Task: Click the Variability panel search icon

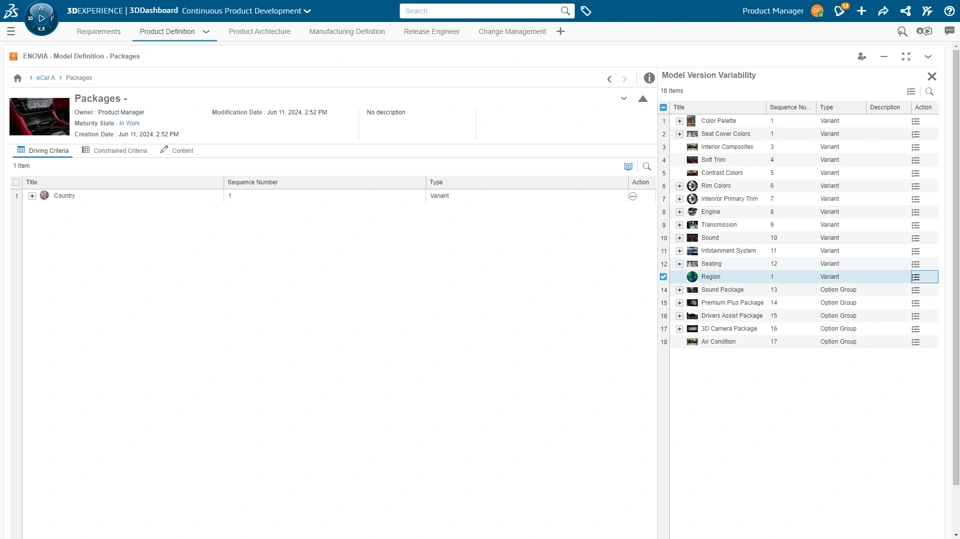Action: tap(929, 91)
